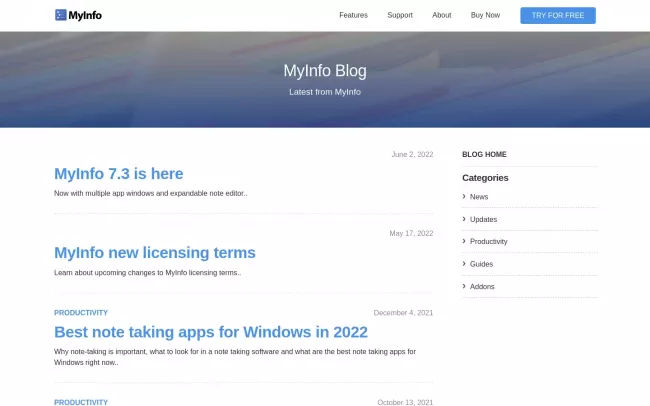Click the TRY FOR FREE button
This screenshot has width=650, height=406.
[558, 15]
